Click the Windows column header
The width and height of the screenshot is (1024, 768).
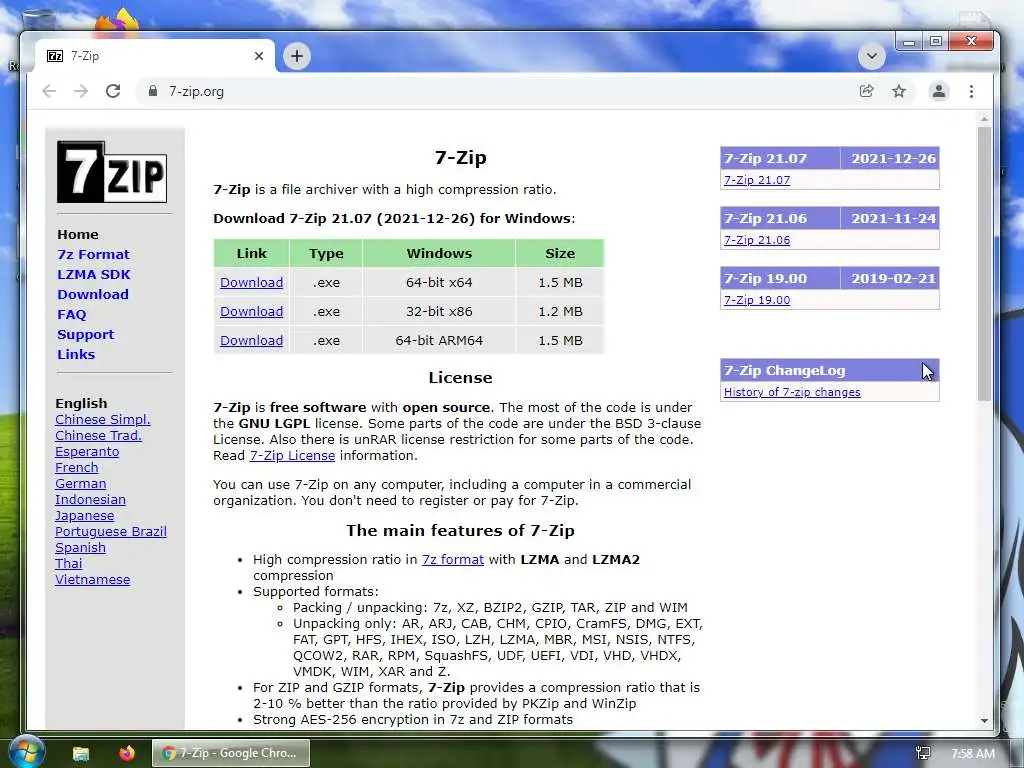[439, 253]
